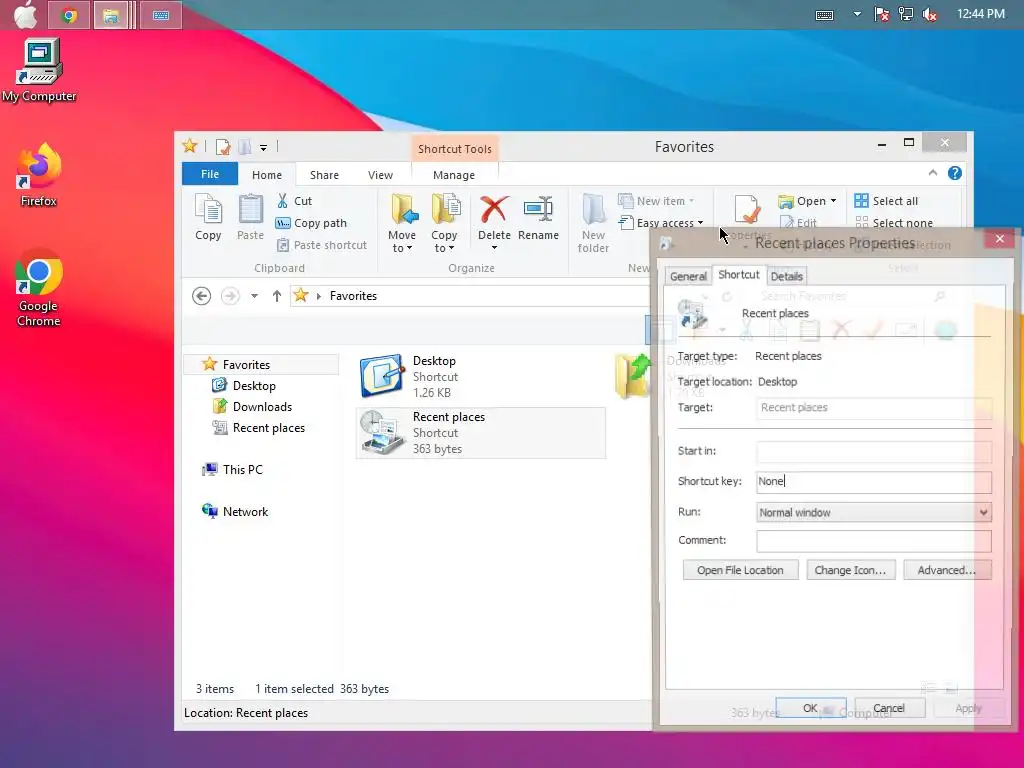This screenshot has height=768, width=1024.
Task: Click the Shortcut key field
Action: click(874, 482)
